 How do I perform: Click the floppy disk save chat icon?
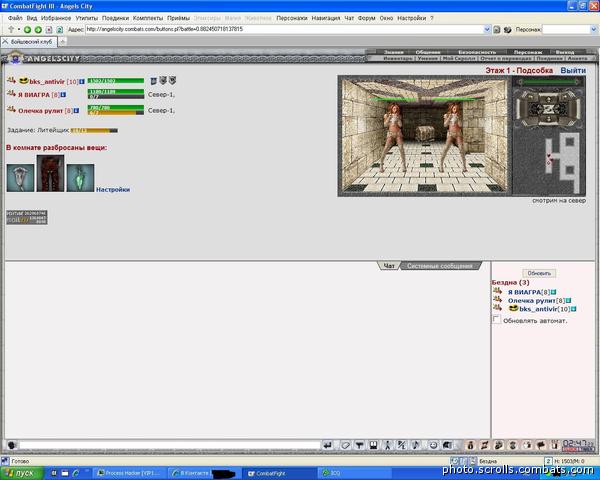click(x=373, y=445)
